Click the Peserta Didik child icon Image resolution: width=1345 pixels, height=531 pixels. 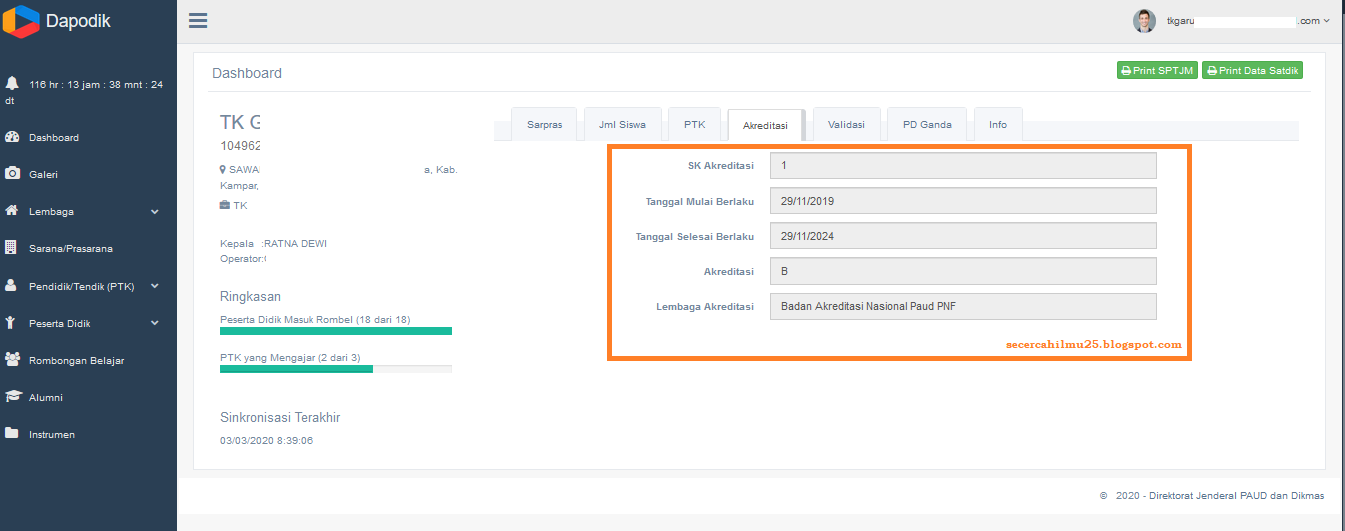pyautogui.click(x=10, y=323)
